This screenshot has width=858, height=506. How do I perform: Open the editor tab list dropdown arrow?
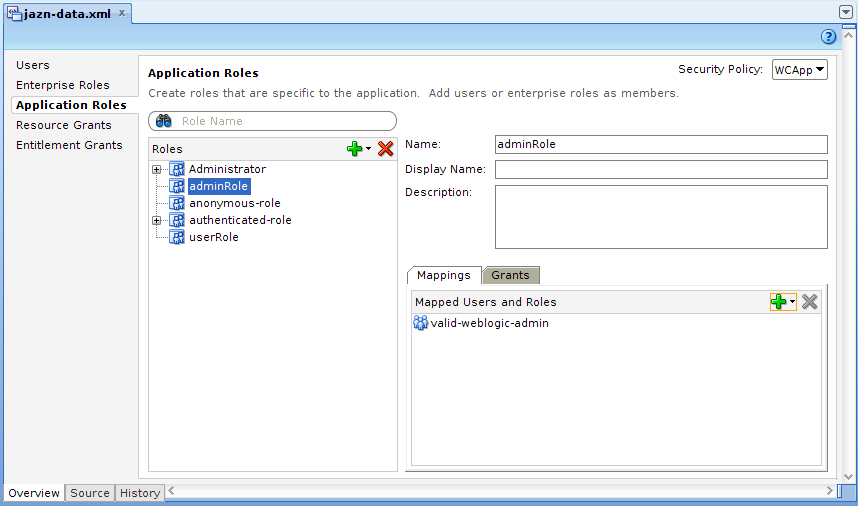click(846, 13)
